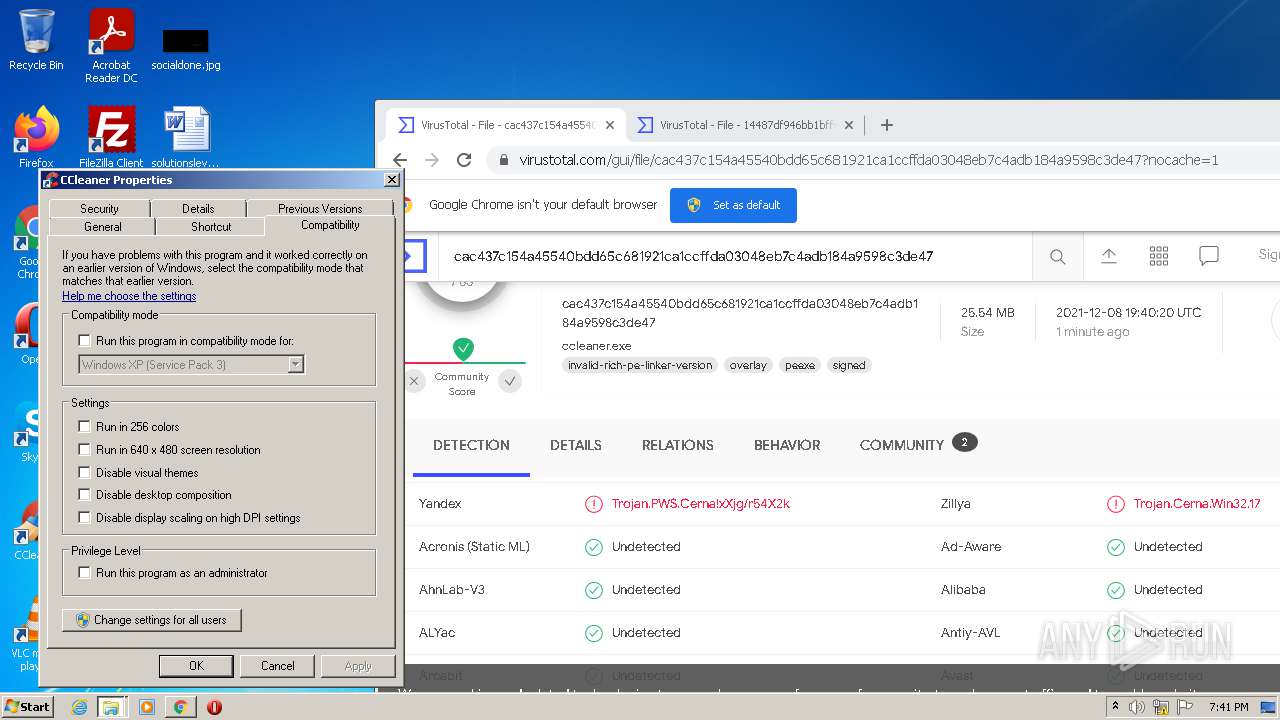Show hidden system tray icons
1280x720 pixels.
click(1116, 707)
